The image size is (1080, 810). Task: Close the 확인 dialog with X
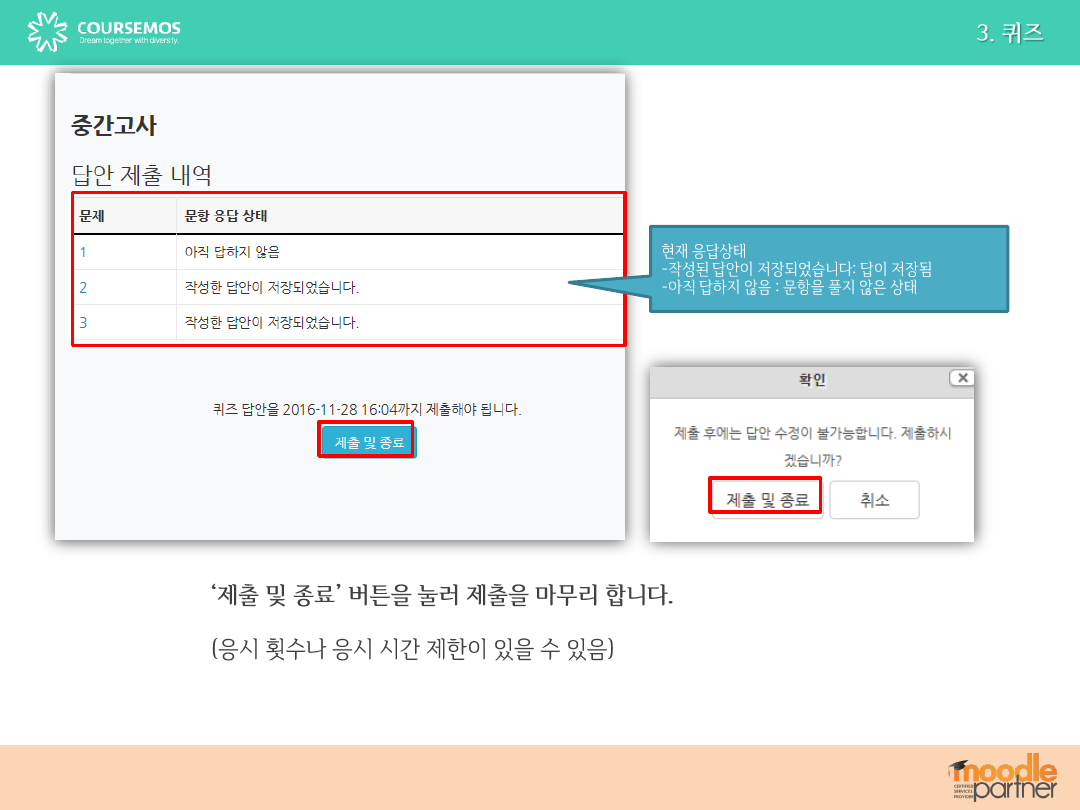[x=961, y=378]
